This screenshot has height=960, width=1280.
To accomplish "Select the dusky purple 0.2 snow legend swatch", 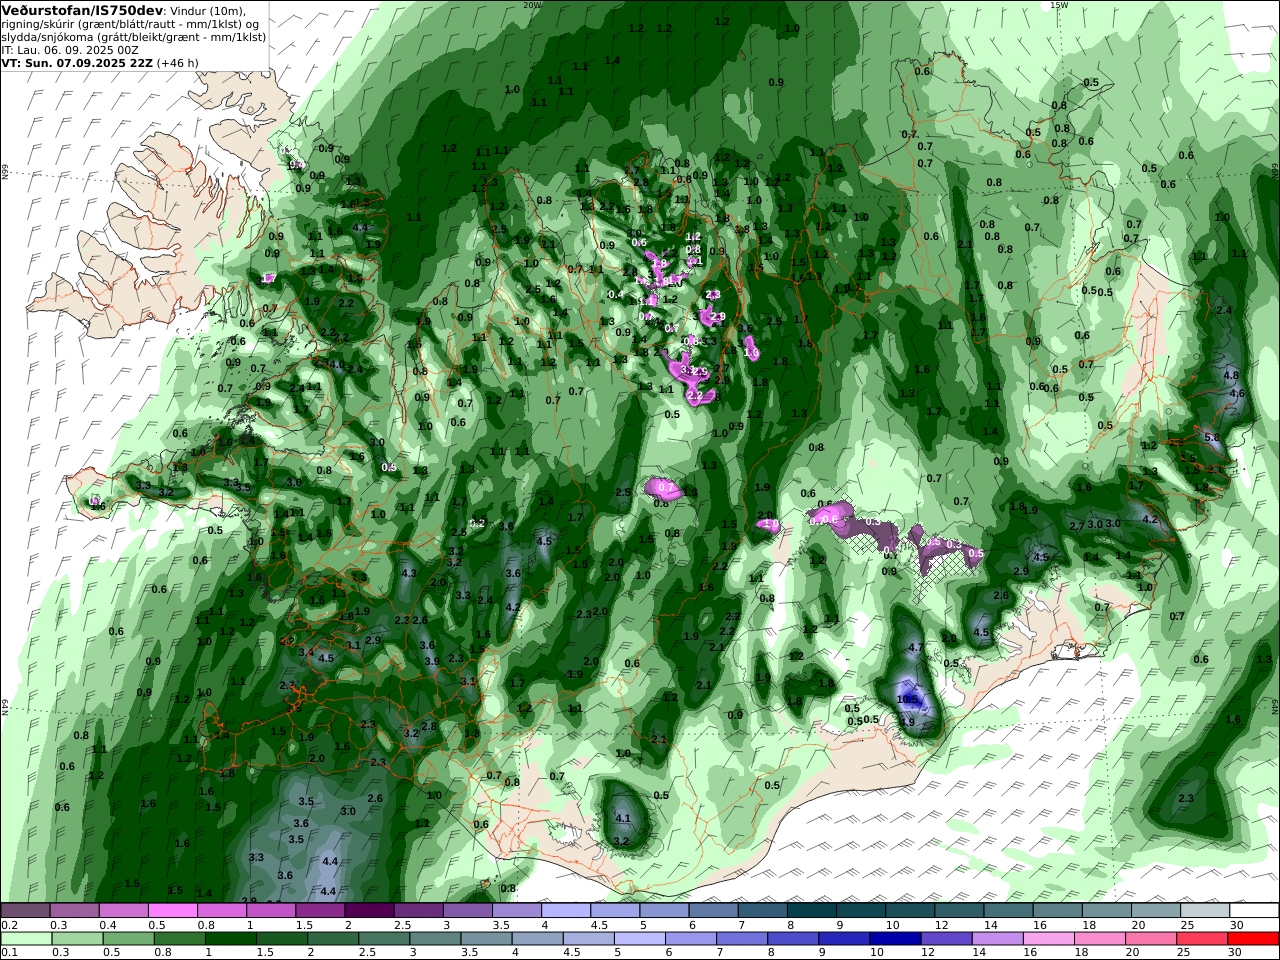I will pyautogui.click(x=25, y=911).
